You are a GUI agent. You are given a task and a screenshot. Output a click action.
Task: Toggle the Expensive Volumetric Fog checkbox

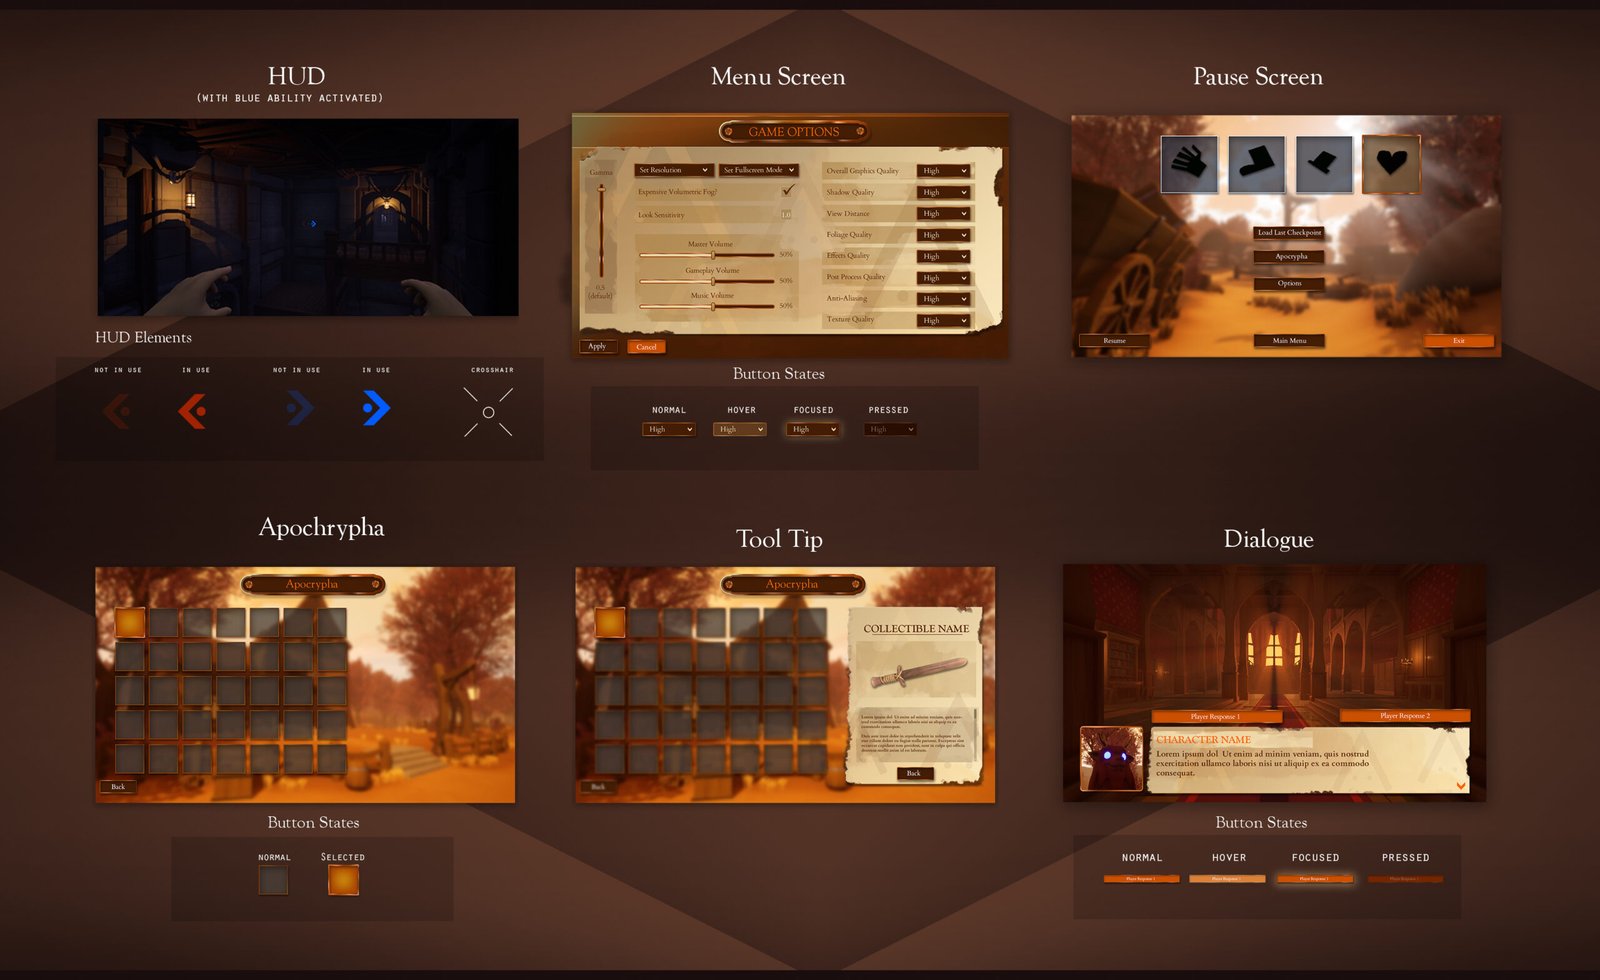click(x=788, y=190)
